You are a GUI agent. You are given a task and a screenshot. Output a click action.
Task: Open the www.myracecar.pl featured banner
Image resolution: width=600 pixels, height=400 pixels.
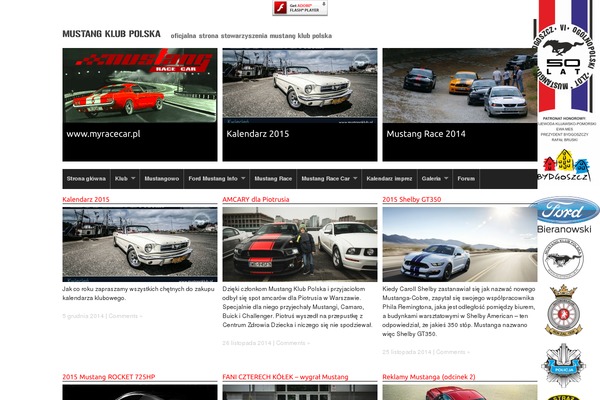[140, 104]
